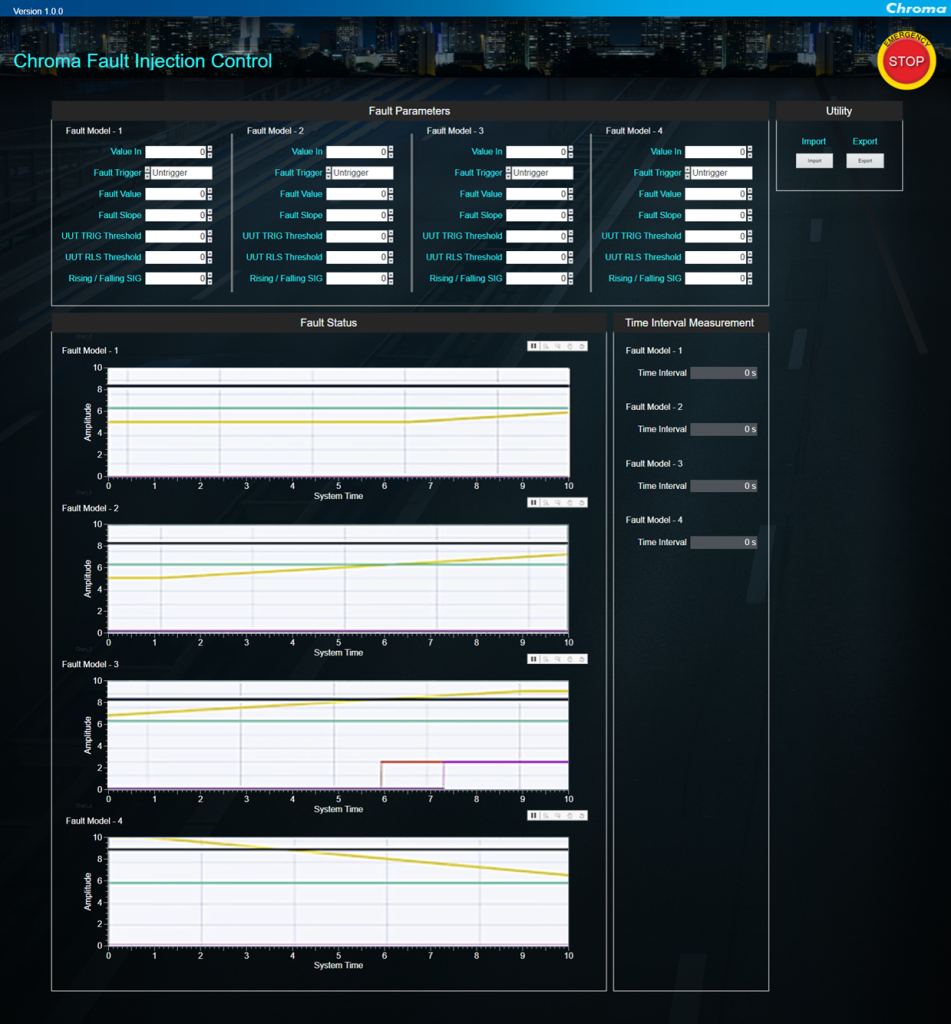Click the Import button in Utility
951x1024 pixels.
click(x=814, y=161)
